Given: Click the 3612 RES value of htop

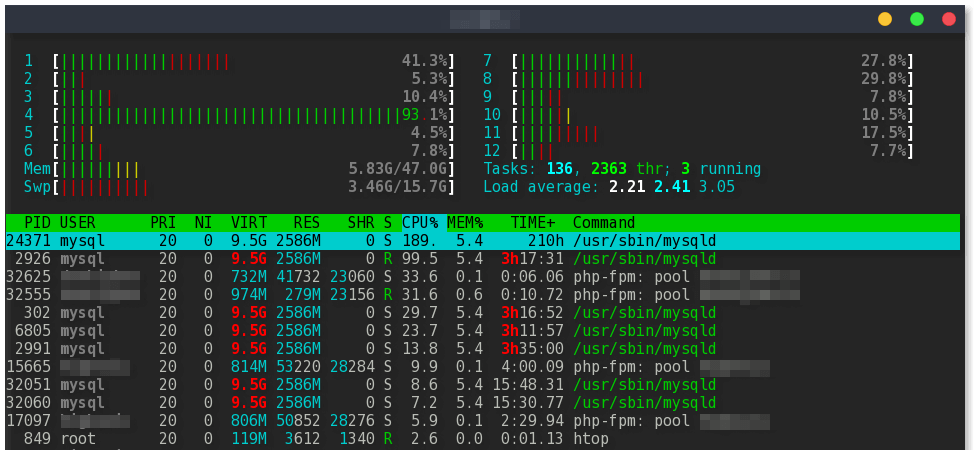Looking at the screenshot, I should pyautogui.click(x=303, y=439).
